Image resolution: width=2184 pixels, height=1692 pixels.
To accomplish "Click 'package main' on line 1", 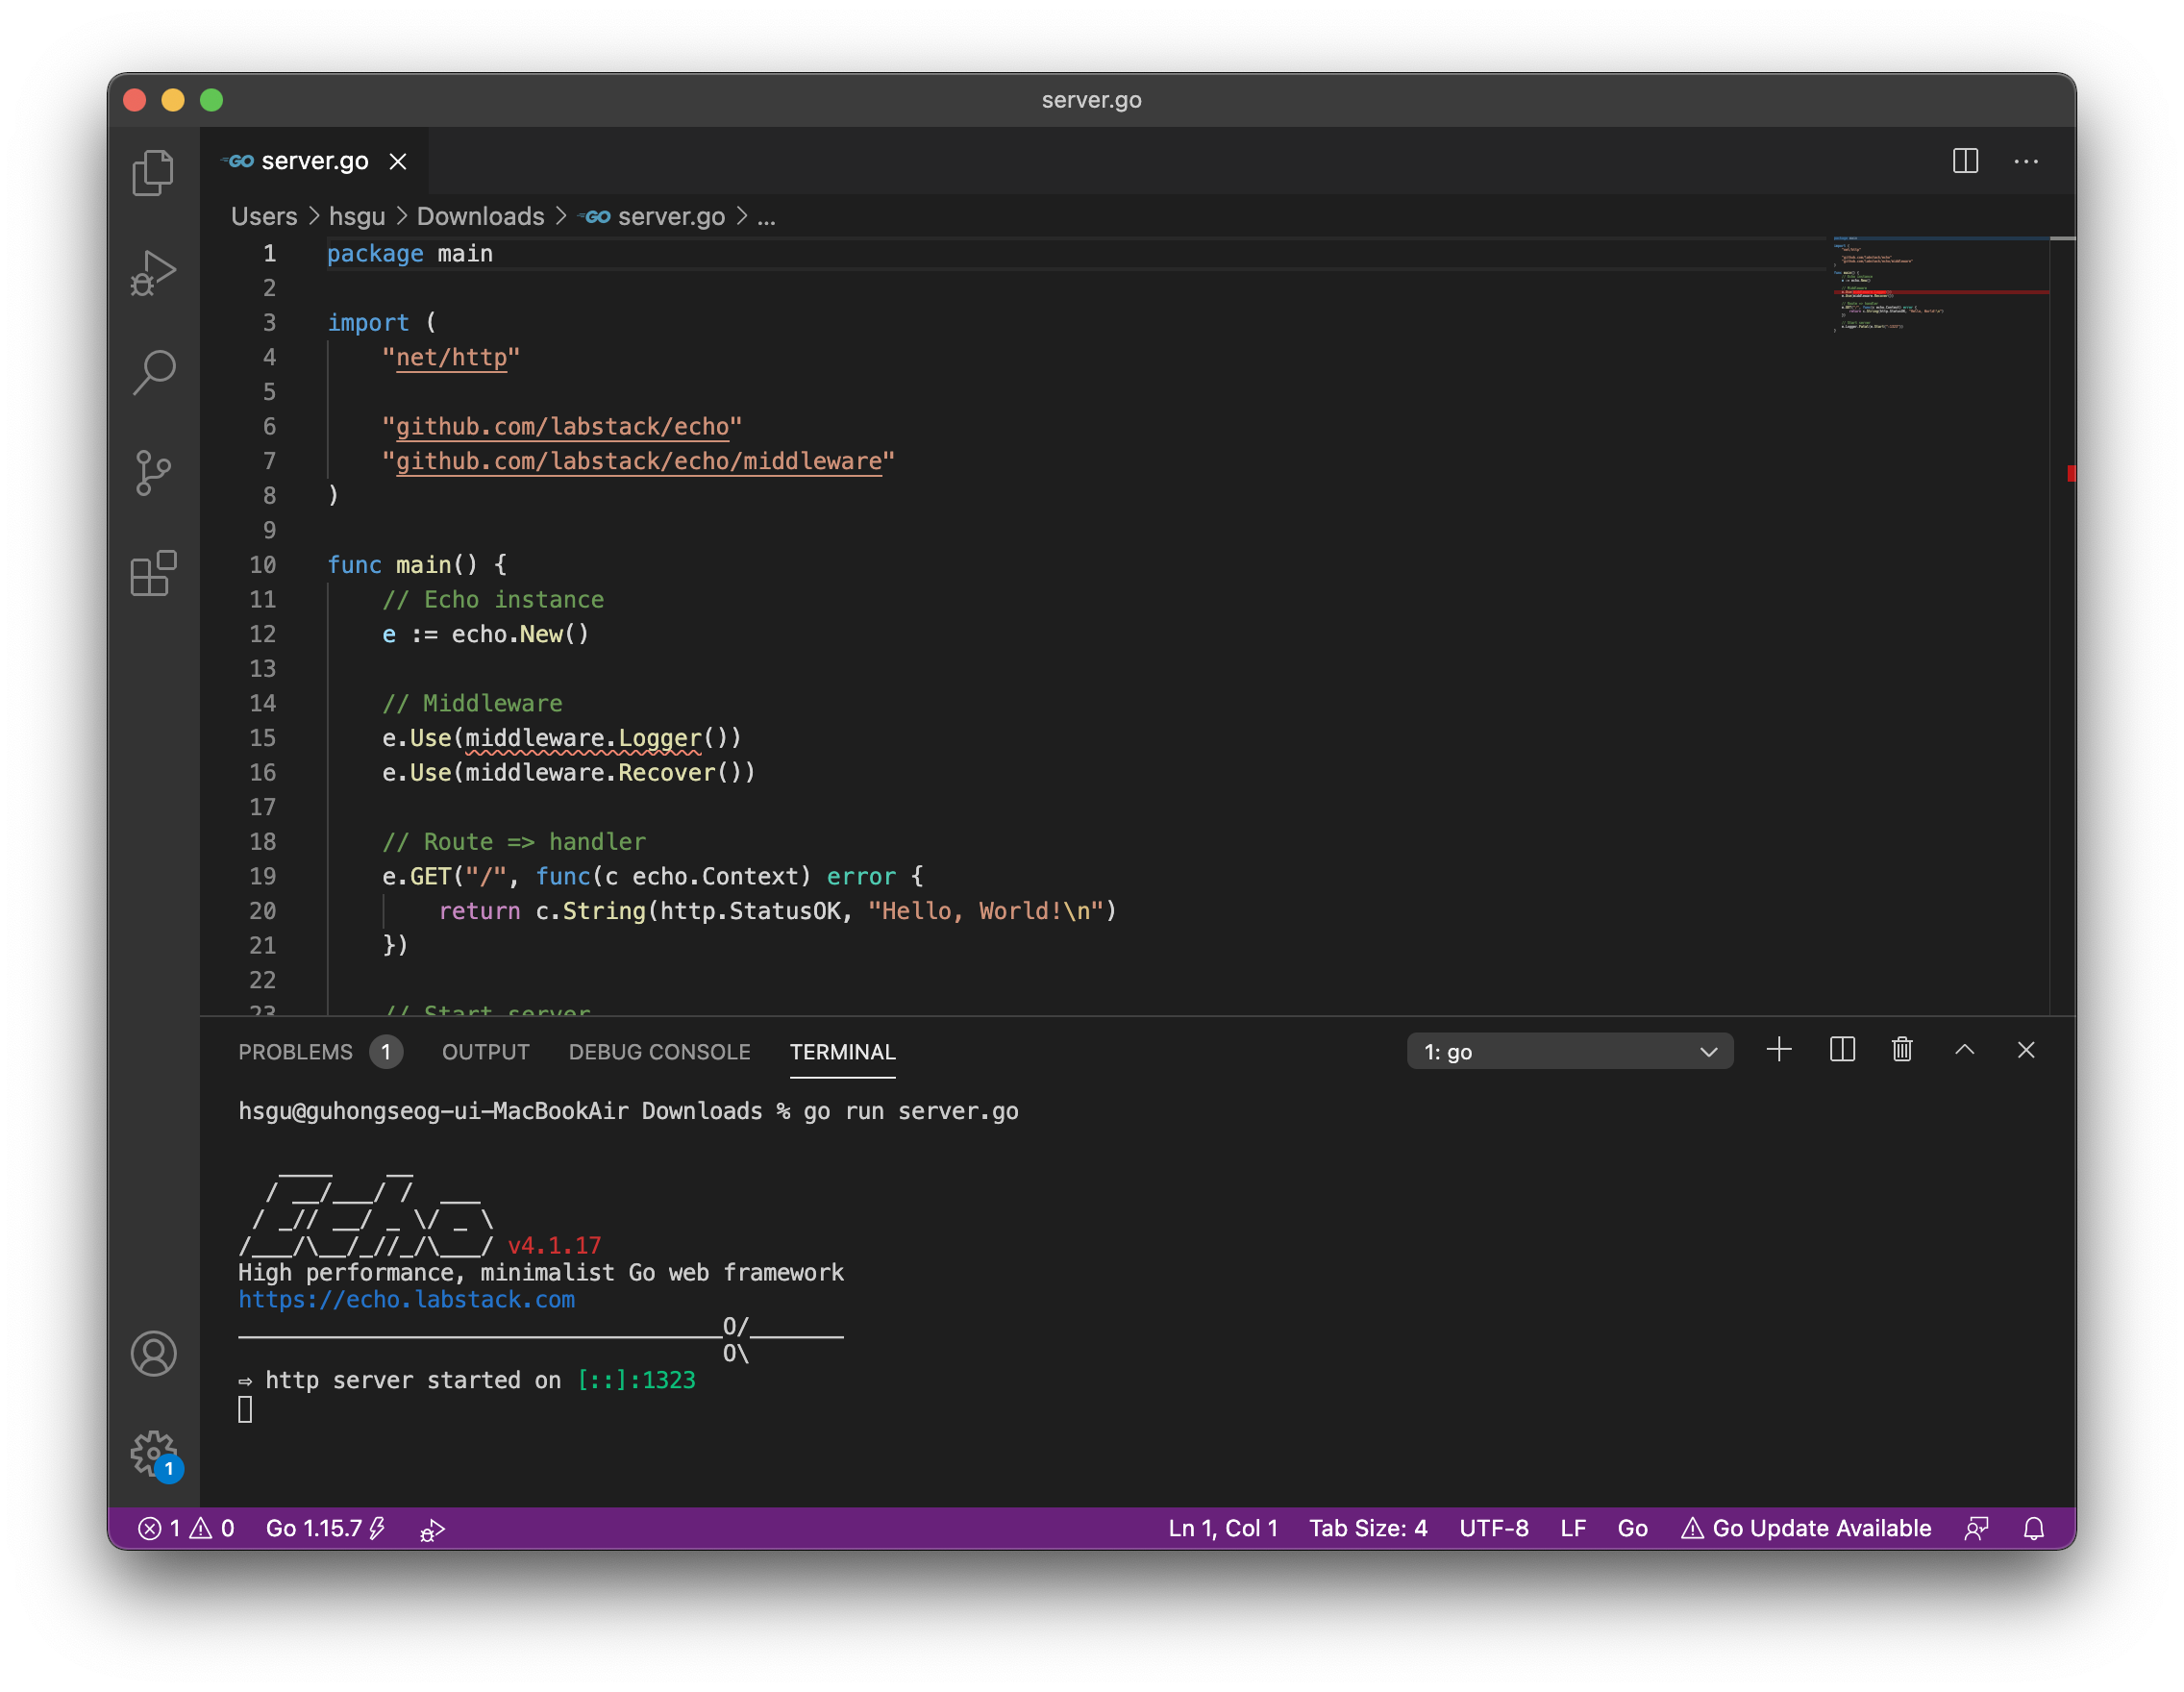I will [410, 254].
